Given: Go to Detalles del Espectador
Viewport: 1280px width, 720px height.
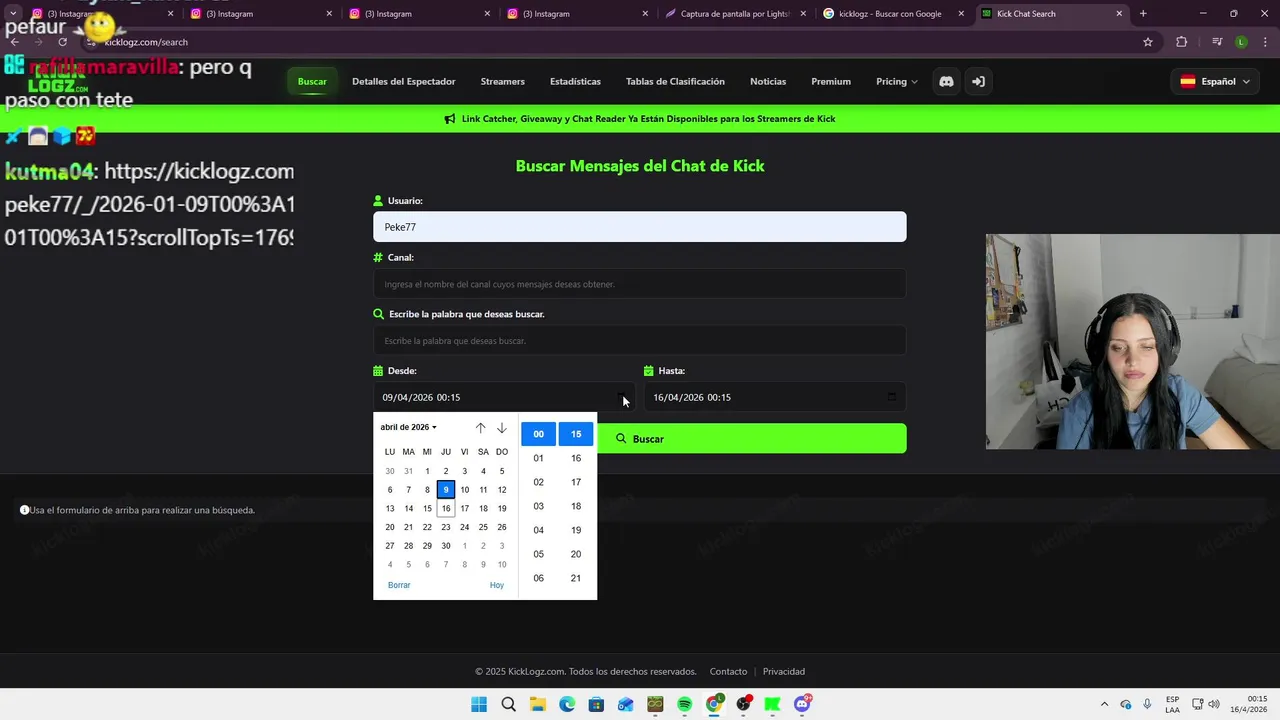Looking at the screenshot, I should 403,81.
